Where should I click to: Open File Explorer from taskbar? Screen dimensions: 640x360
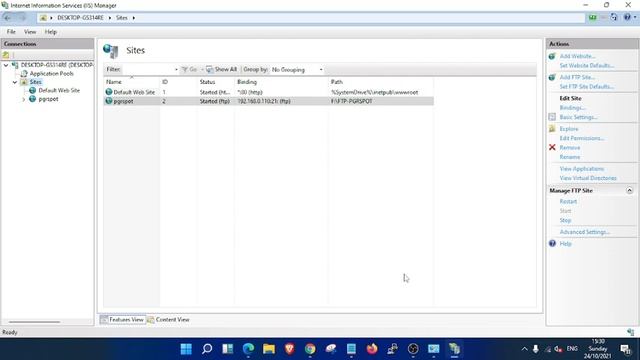pos(269,349)
